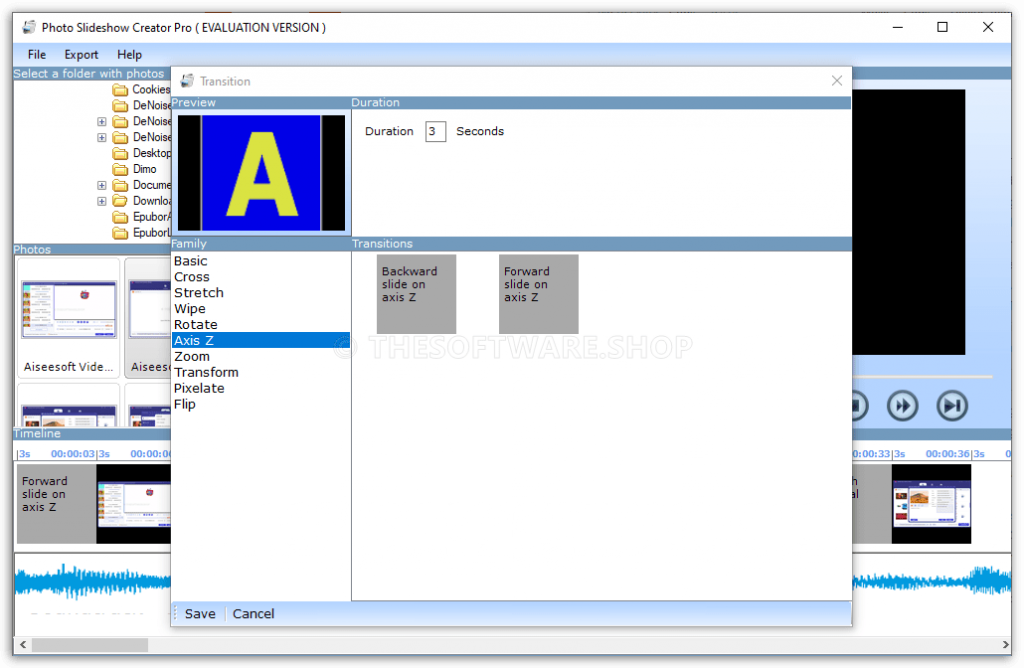
Task: Select the Backward slide on axis Z transition
Action: coord(416,294)
